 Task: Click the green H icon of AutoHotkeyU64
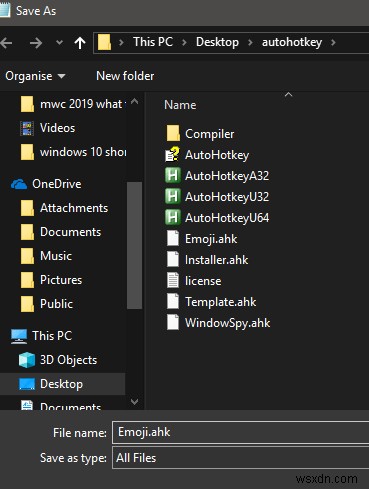173,217
